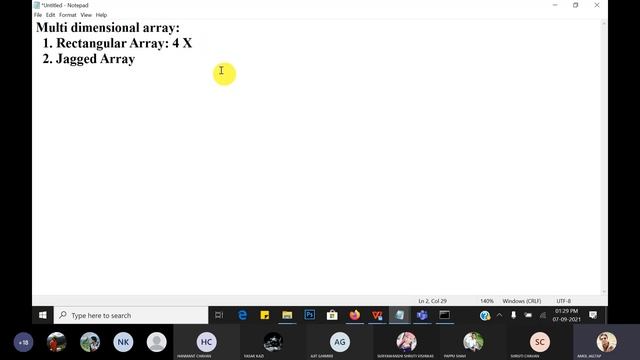
Task: Open Firefox from the taskbar
Action: pos(355,315)
